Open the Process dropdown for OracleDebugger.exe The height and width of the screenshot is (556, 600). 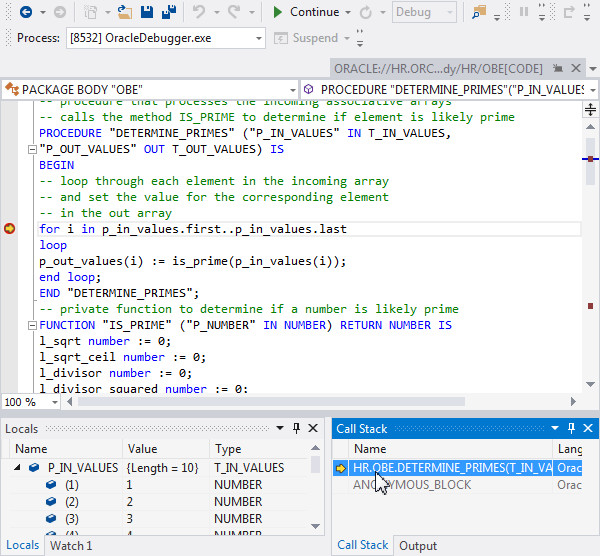coord(257,38)
